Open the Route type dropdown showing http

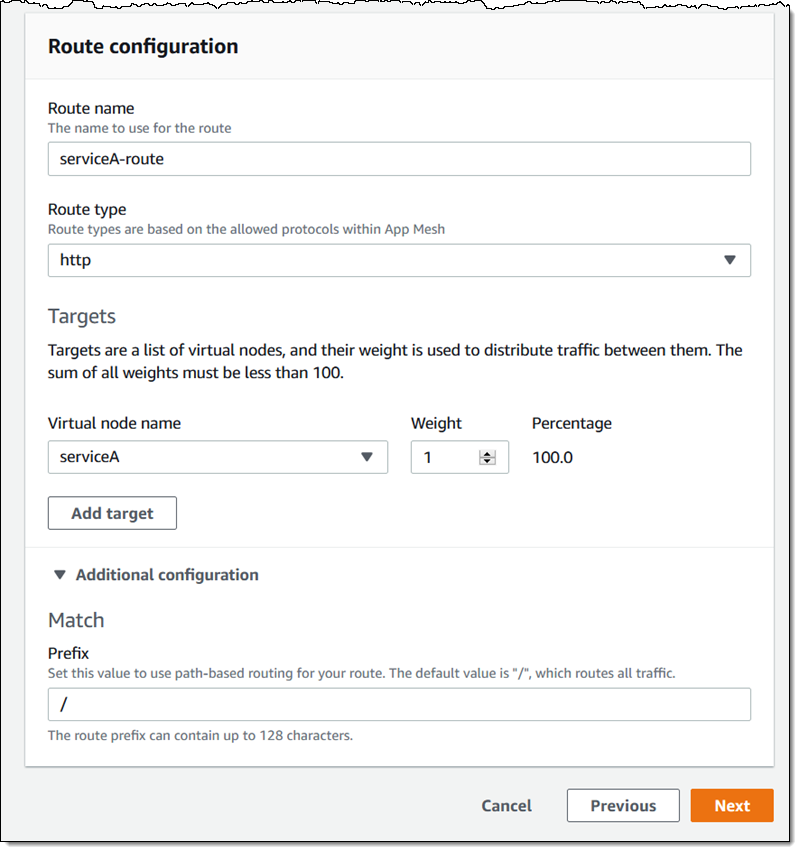(x=398, y=260)
